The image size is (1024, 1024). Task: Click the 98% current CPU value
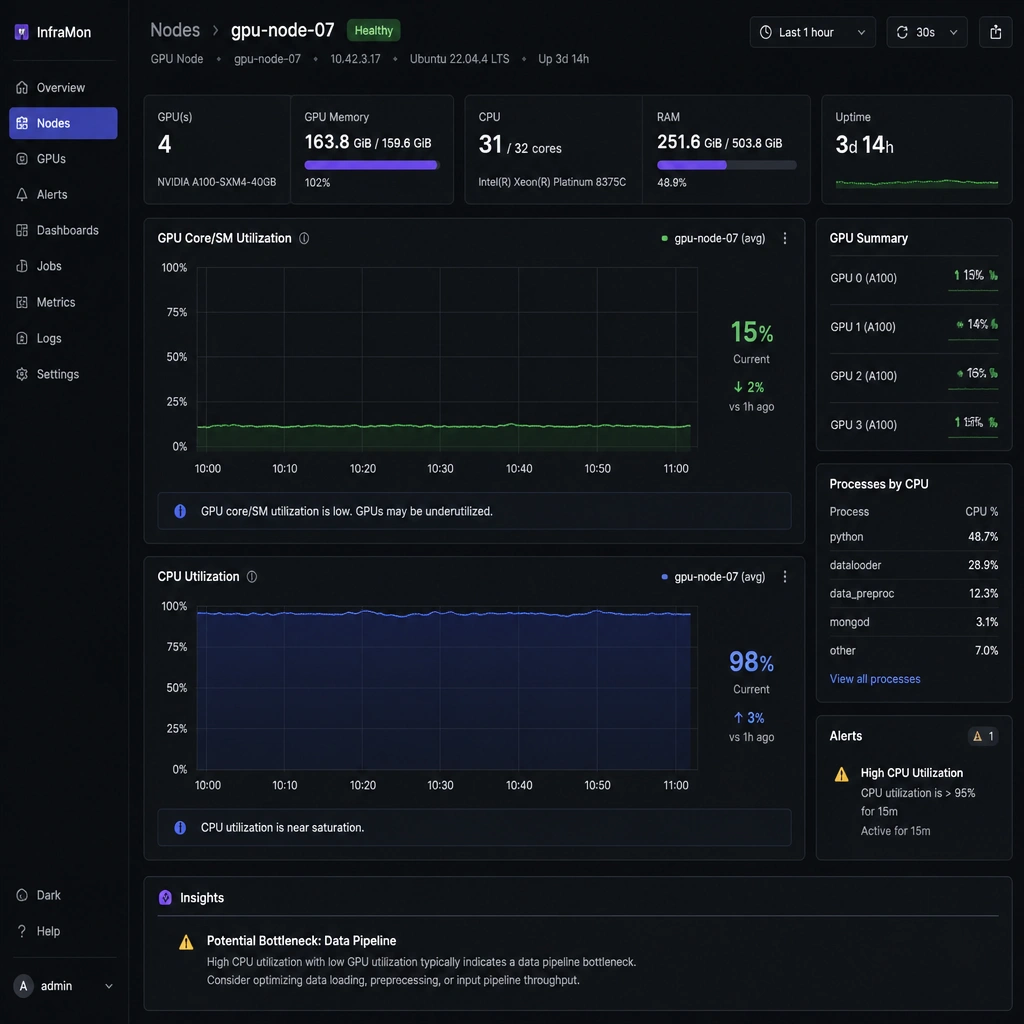(x=751, y=662)
